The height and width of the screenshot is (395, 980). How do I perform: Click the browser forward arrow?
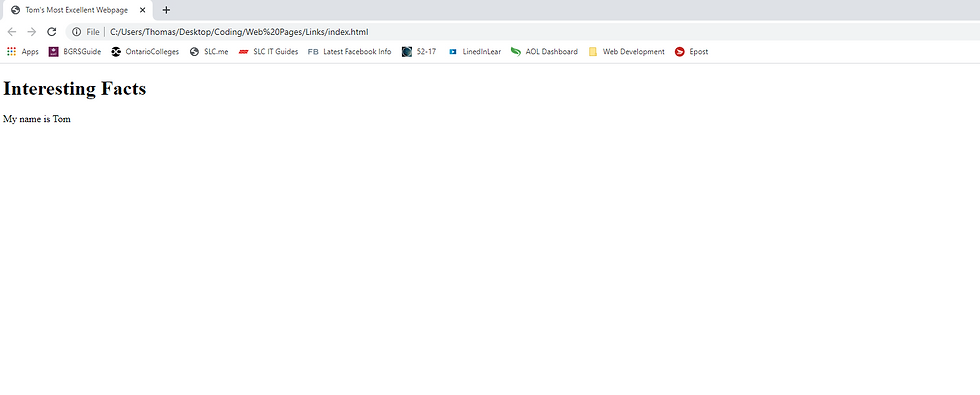pyautogui.click(x=32, y=32)
